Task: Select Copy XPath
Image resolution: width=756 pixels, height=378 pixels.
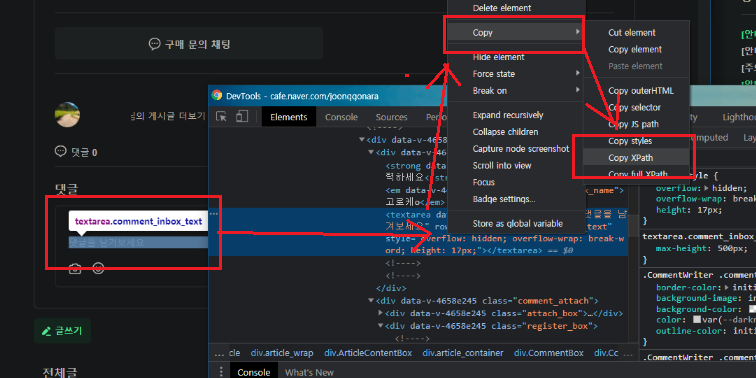Action: coord(636,158)
